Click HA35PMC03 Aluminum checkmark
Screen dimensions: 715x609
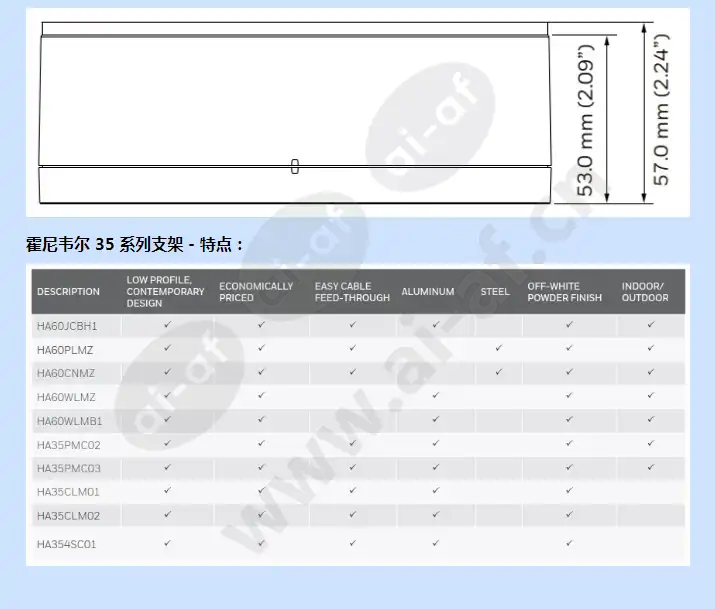435,467
